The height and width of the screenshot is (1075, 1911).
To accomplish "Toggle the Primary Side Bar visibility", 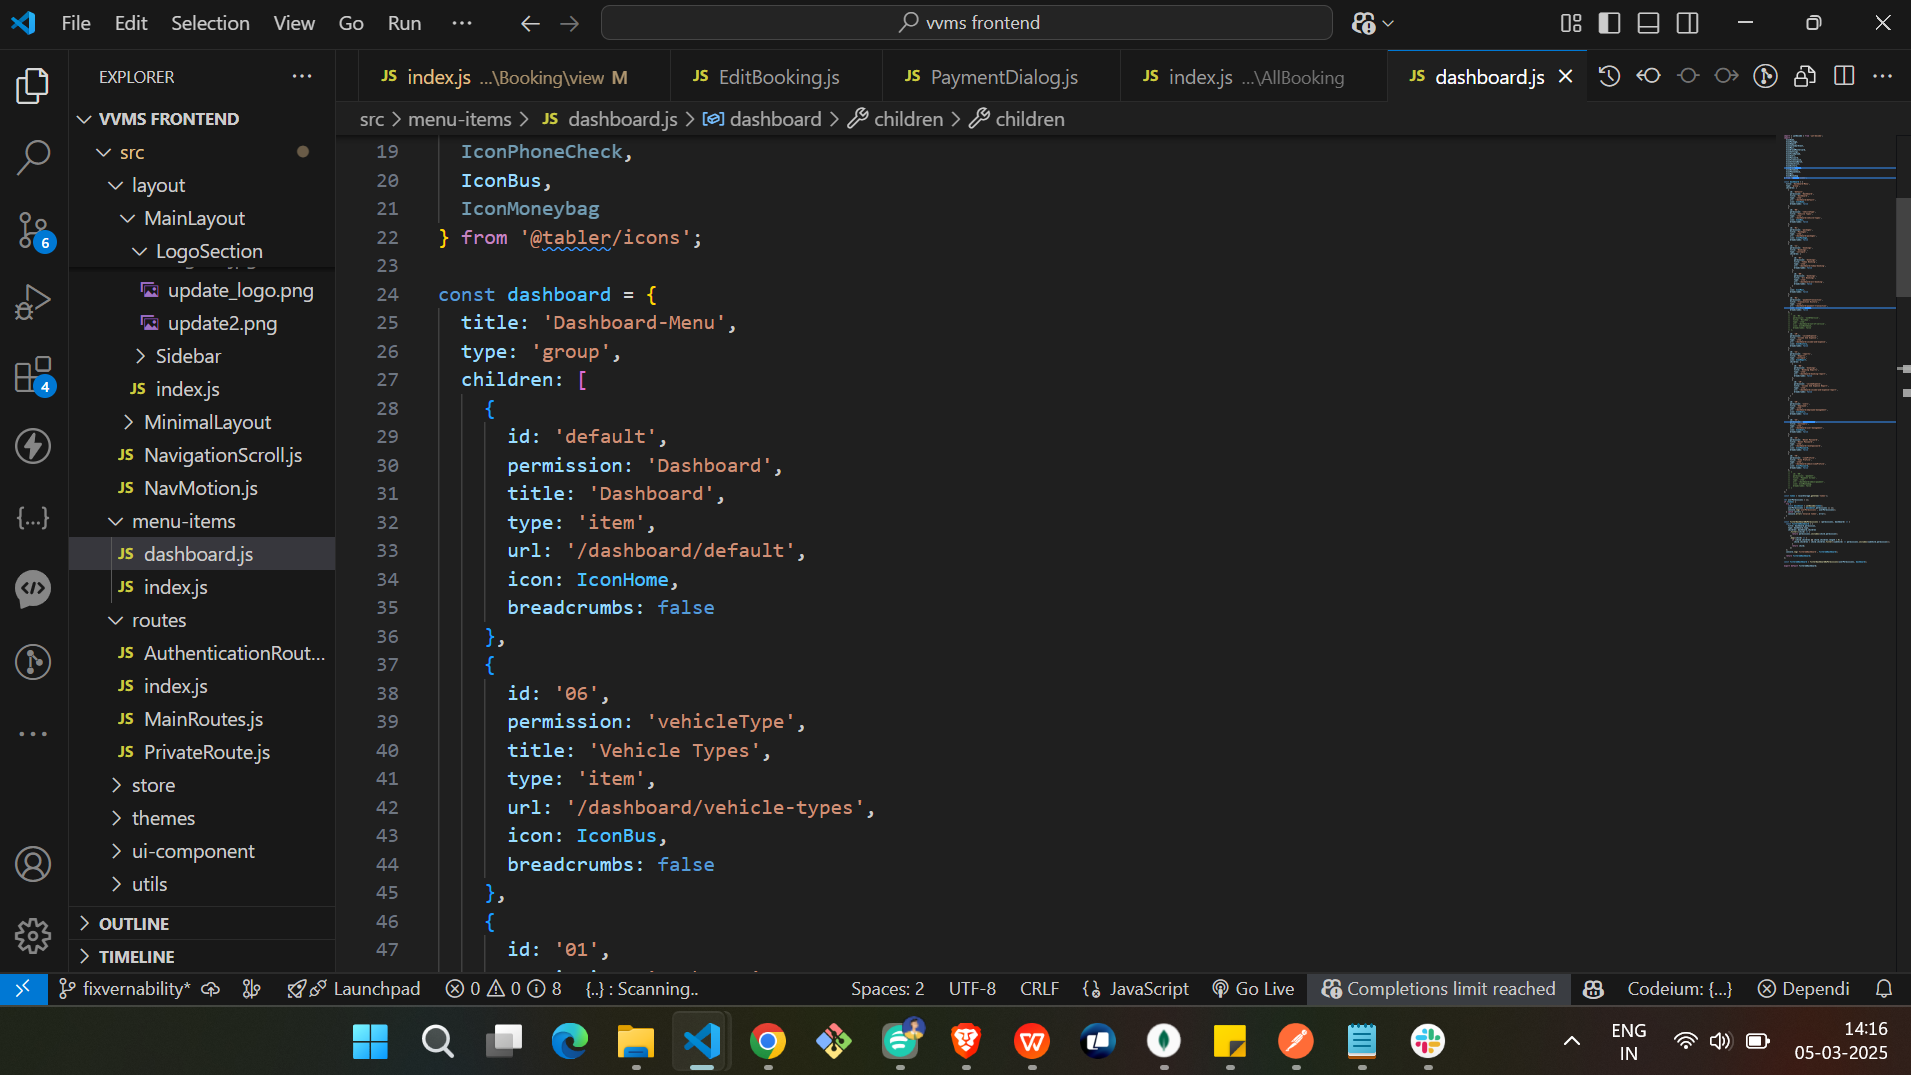I will (1609, 23).
